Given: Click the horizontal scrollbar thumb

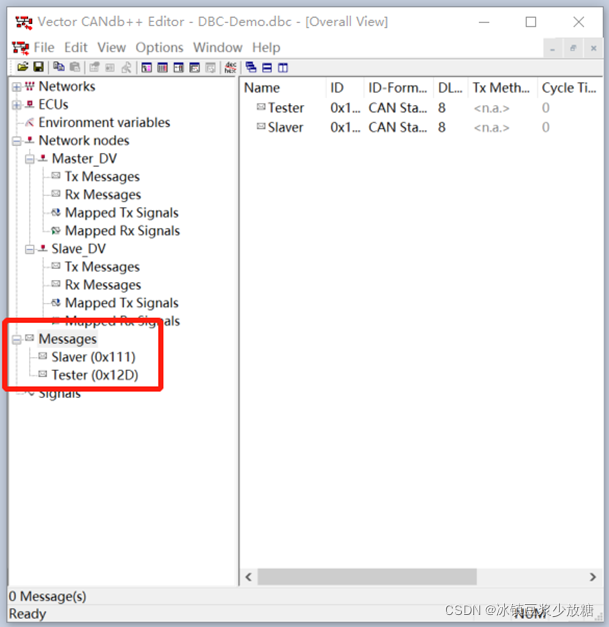Looking at the screenshot, I should (367, 577).
